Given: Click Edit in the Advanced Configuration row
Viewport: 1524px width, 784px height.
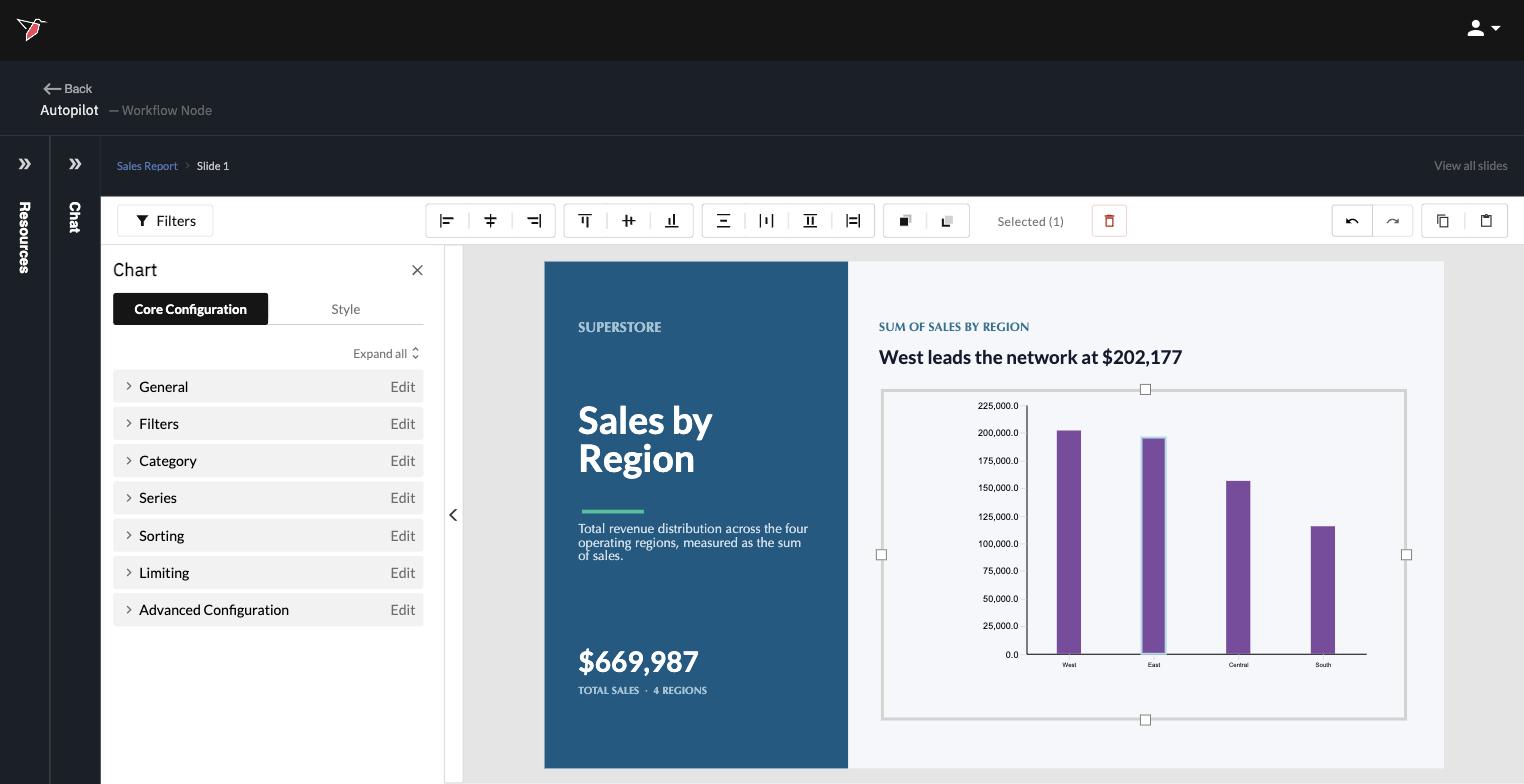Looking at the screenshot, I should click(402, 610).
